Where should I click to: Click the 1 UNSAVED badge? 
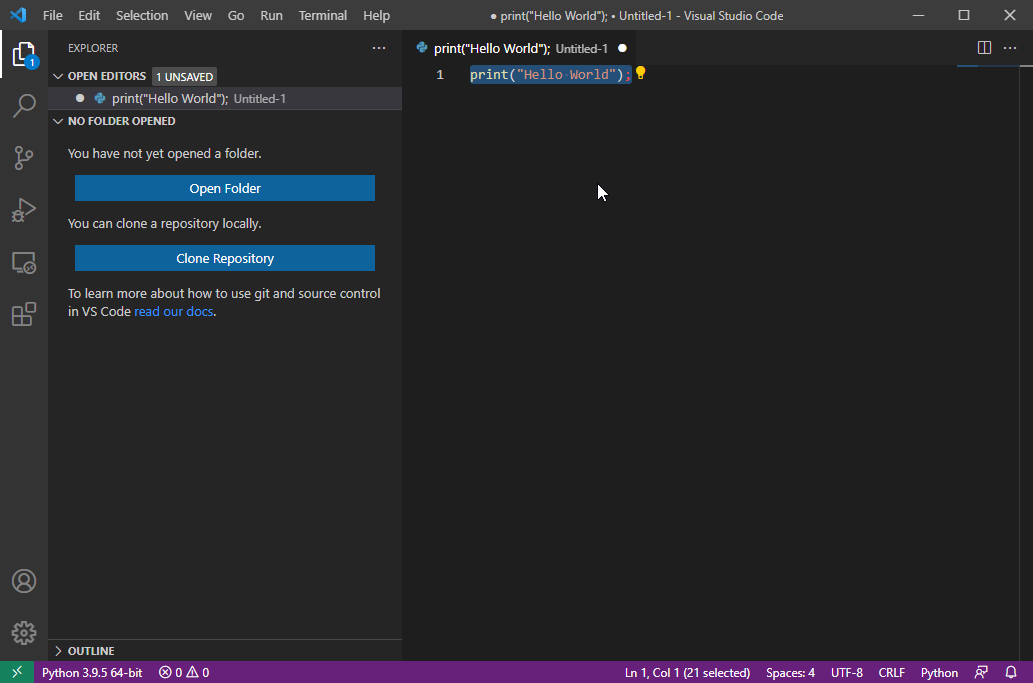tap(184, 76)
